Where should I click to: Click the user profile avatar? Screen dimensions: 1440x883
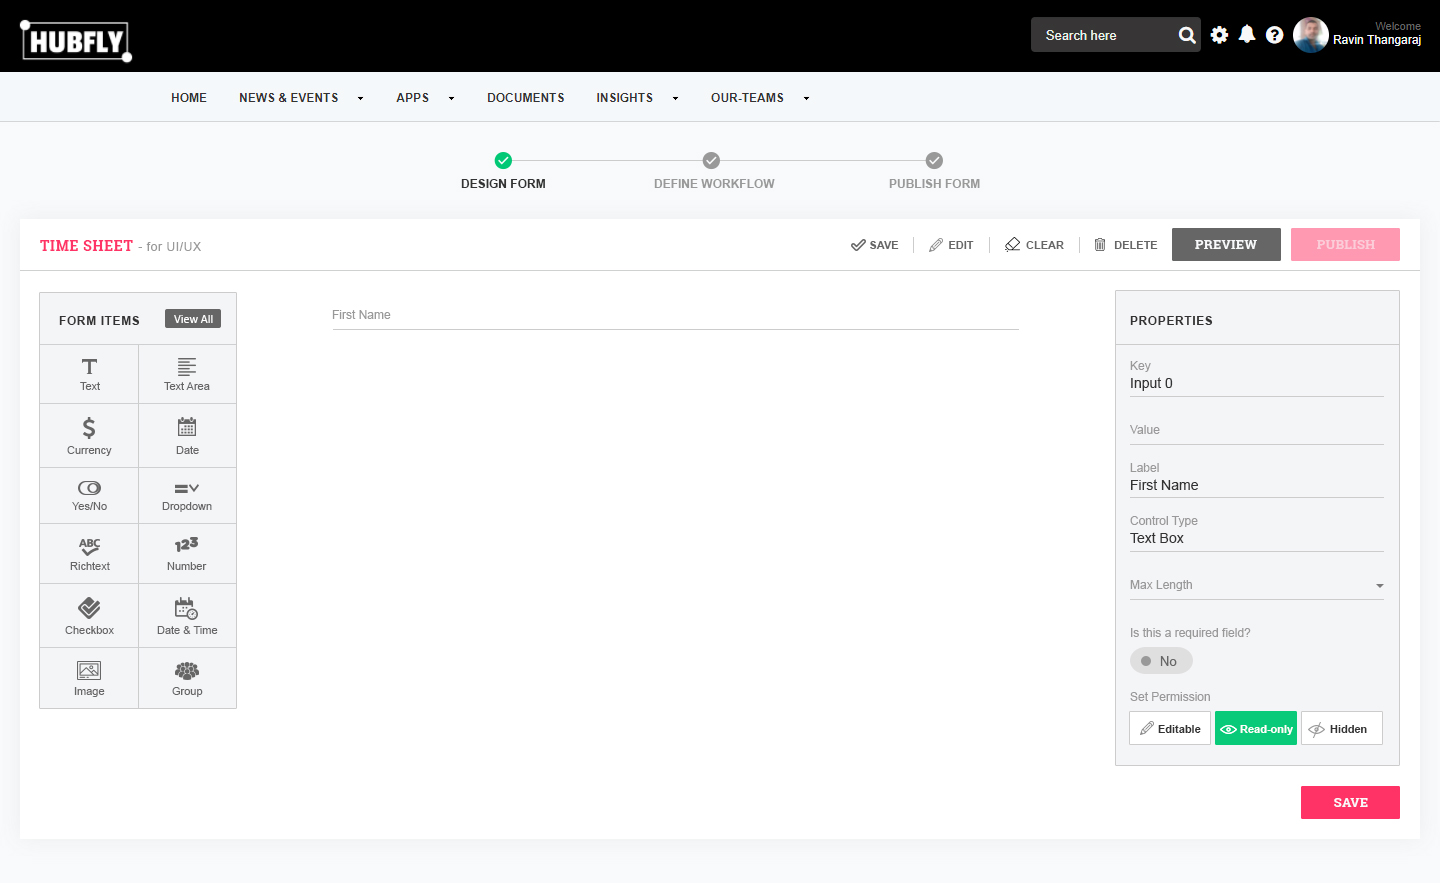pyautogui.click(x=1310, y=35)
